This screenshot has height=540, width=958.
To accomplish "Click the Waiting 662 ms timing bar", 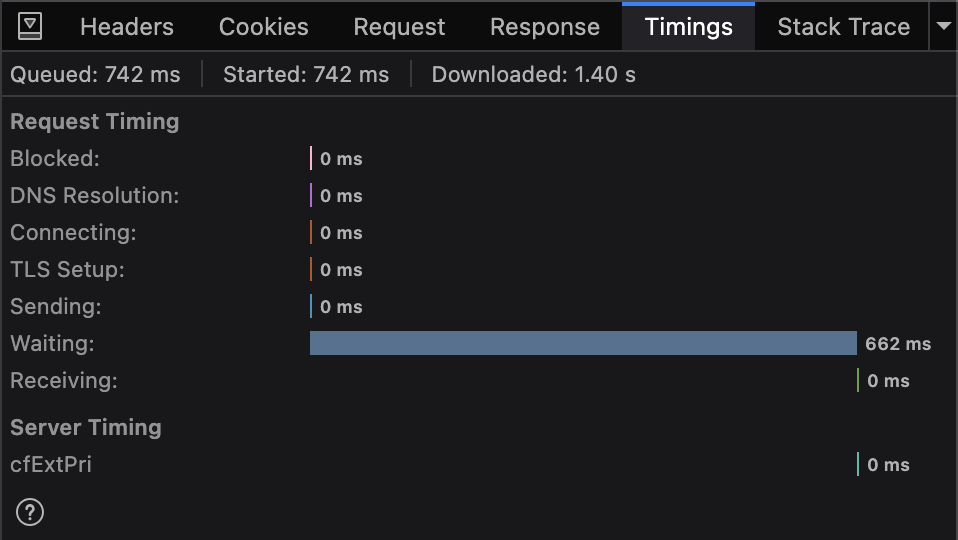I will tap(583, 344).
